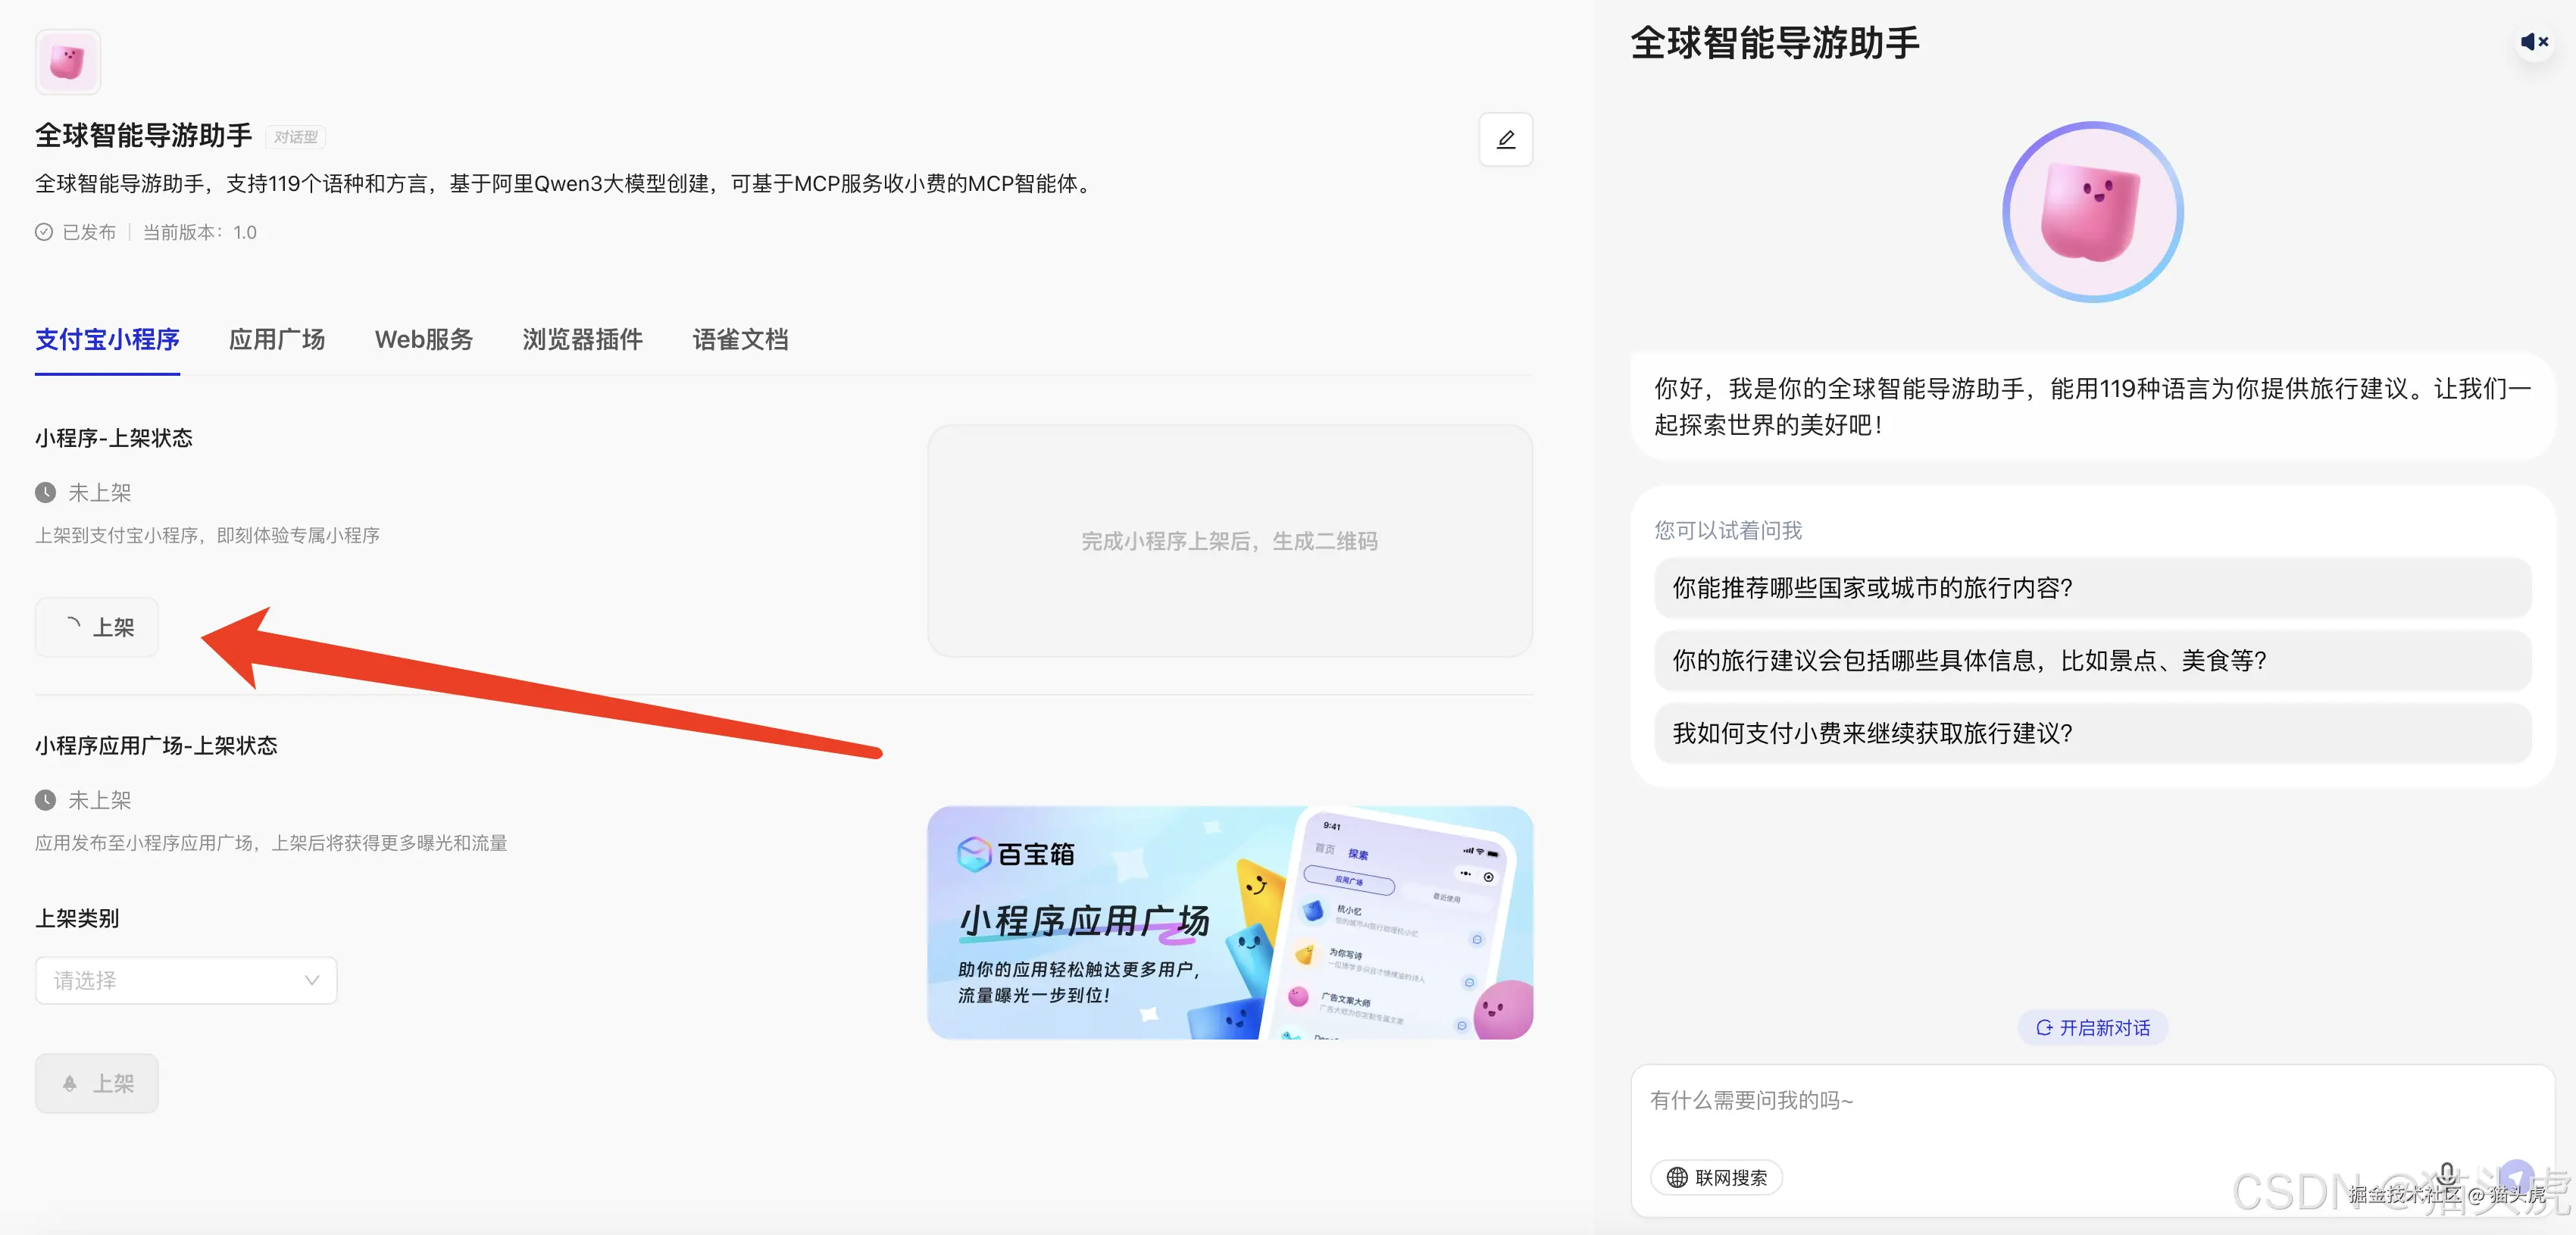
Task: Click the upload icon on gray 上架 button
Action: 68,1083
